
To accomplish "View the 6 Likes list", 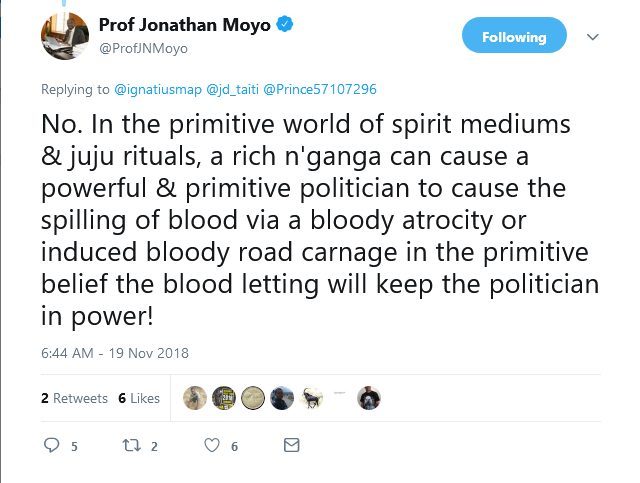I will point(139,398).
